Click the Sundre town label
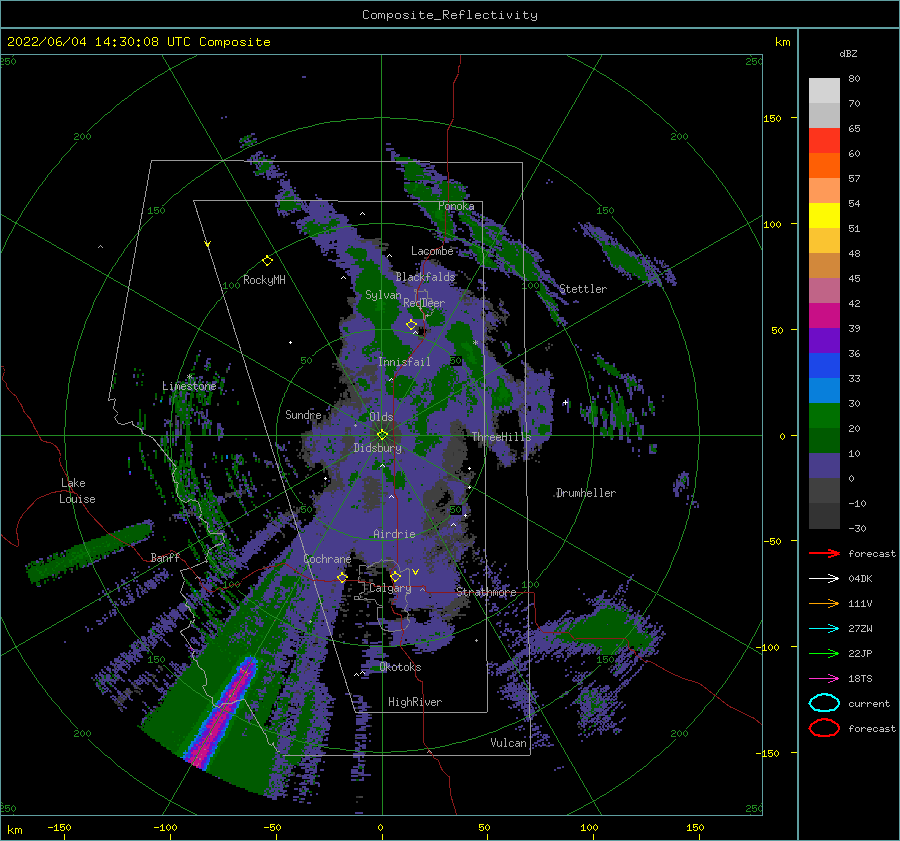900x841 pixels. 303,414
